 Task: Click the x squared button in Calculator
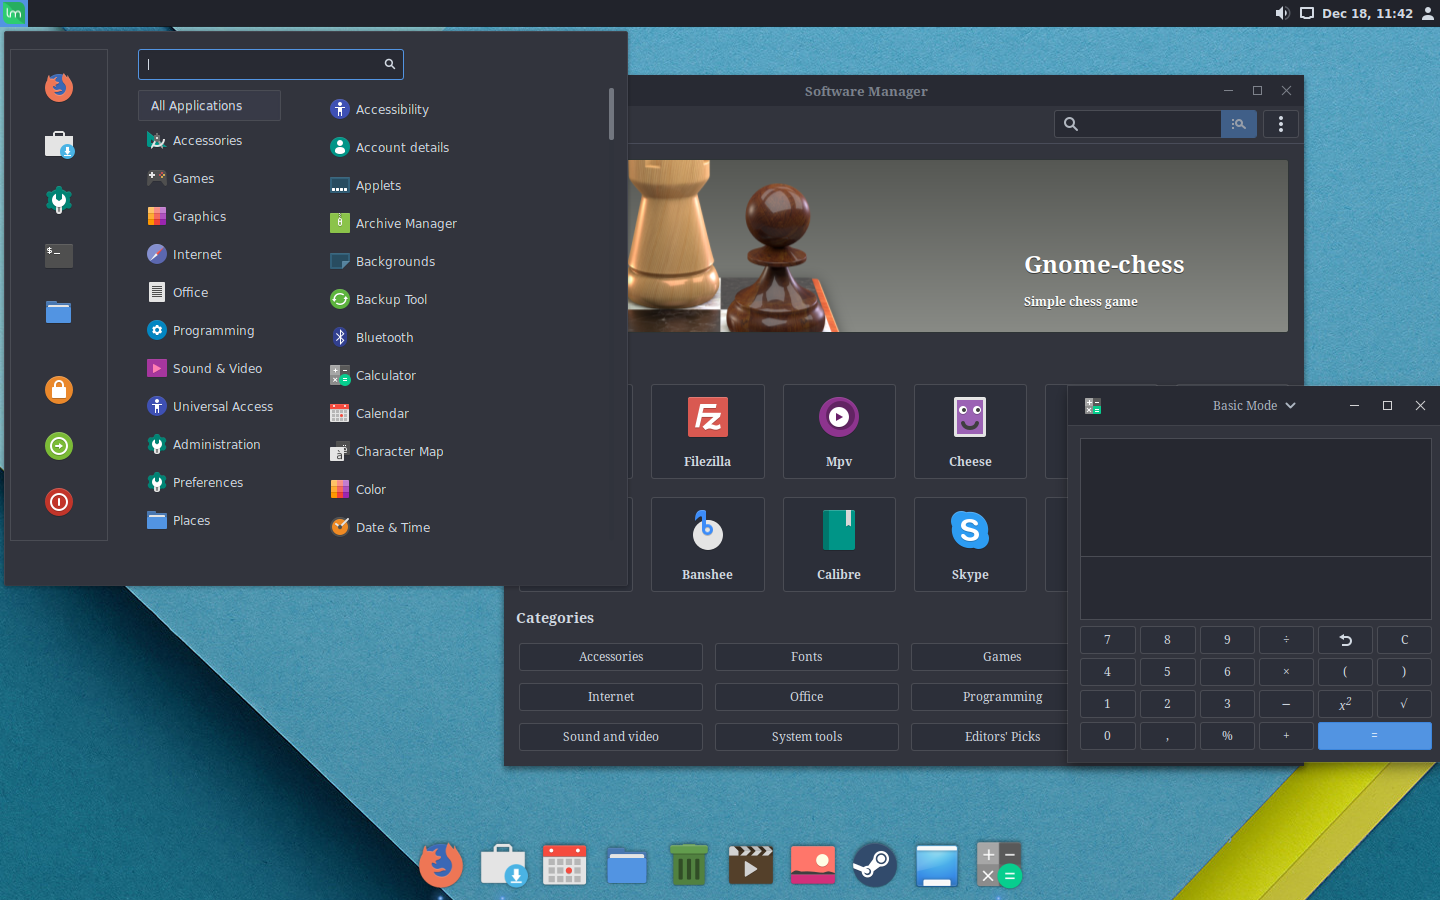[1345, 704]
